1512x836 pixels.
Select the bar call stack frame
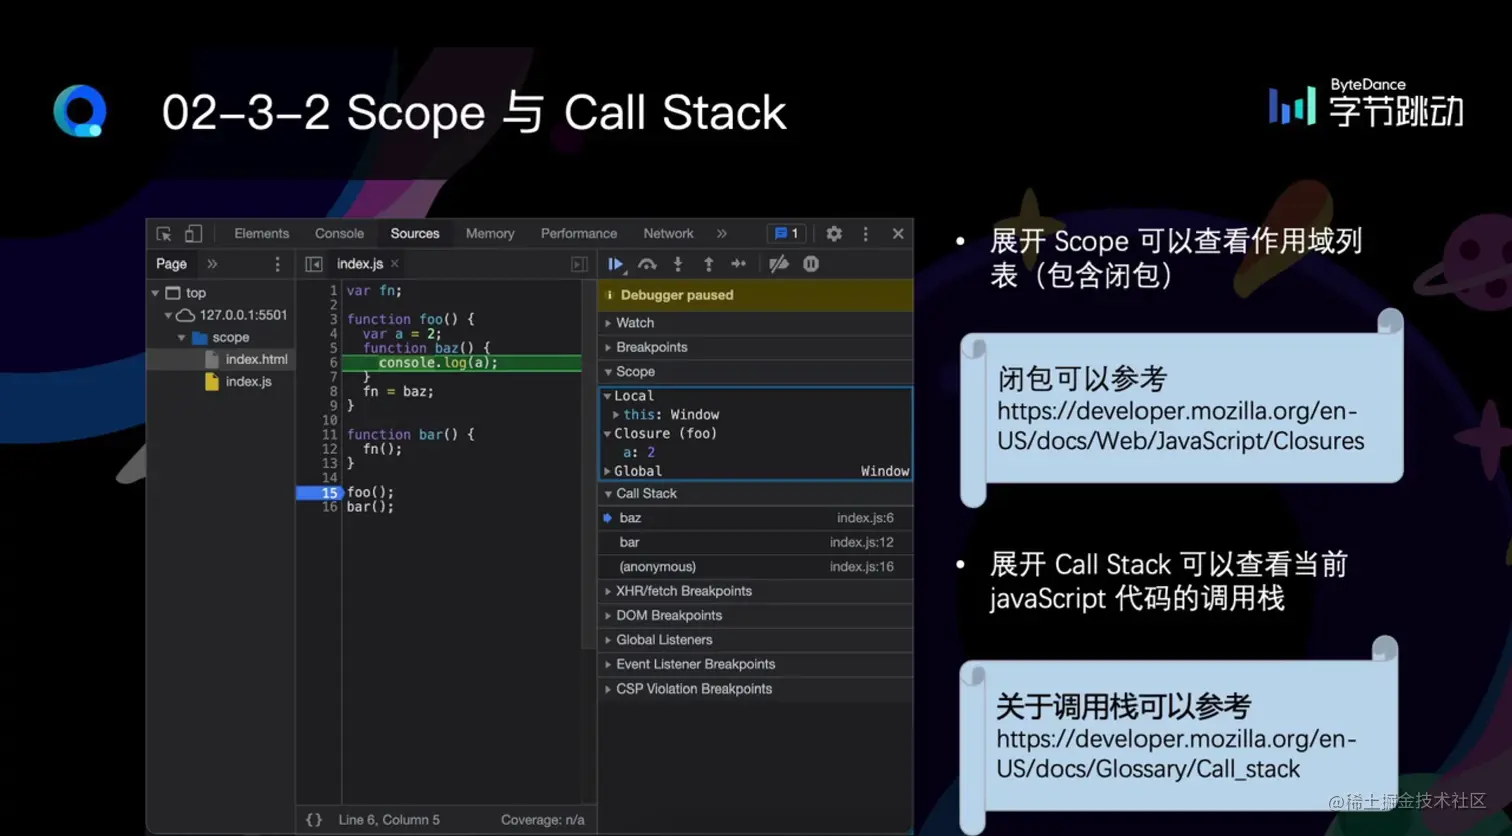pos(755,542)
